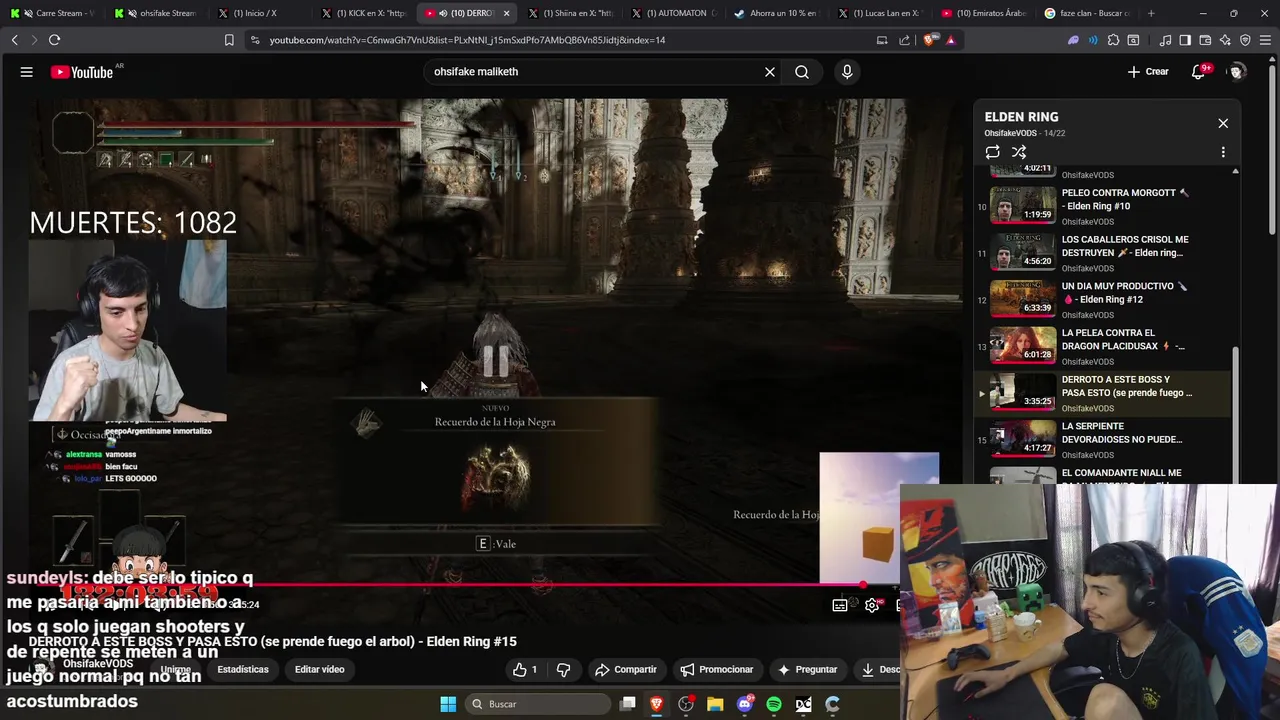
Task: Click the Preguntar button
Action: (807, 669)
